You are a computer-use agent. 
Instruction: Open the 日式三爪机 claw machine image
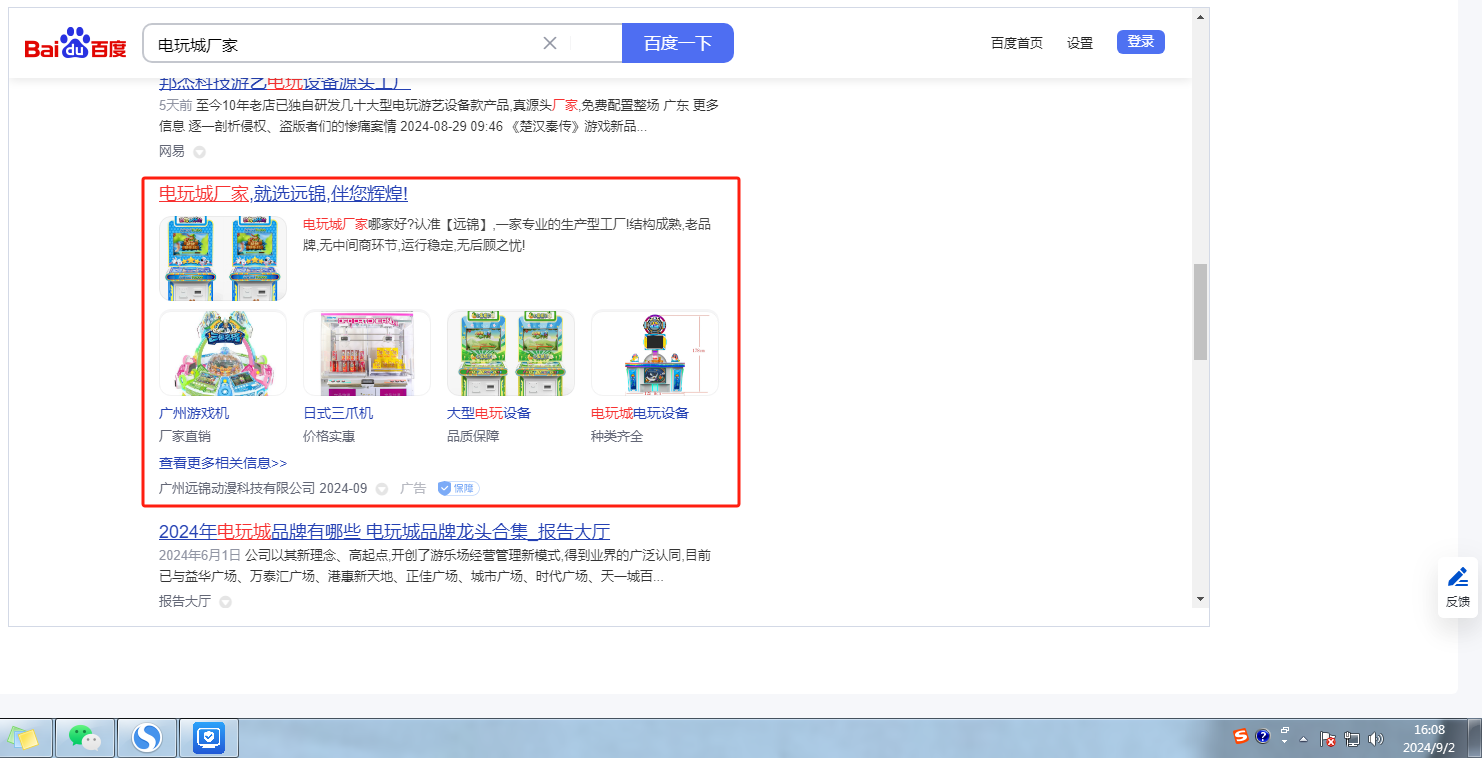point(367,353)
